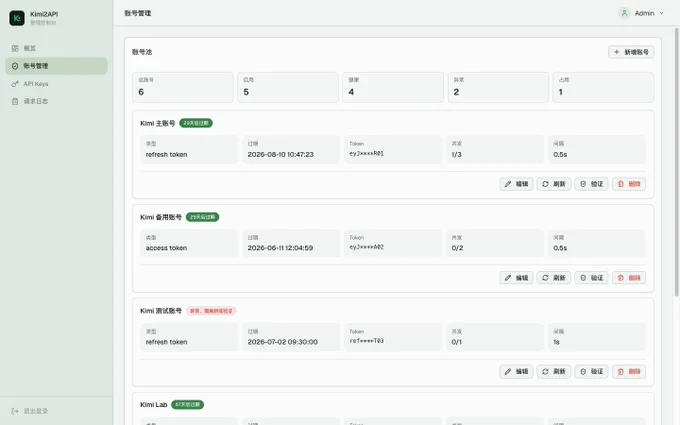The image size is (680, 425).
Task: Click the 新增账号 add account button
Action: coord(631,52)
